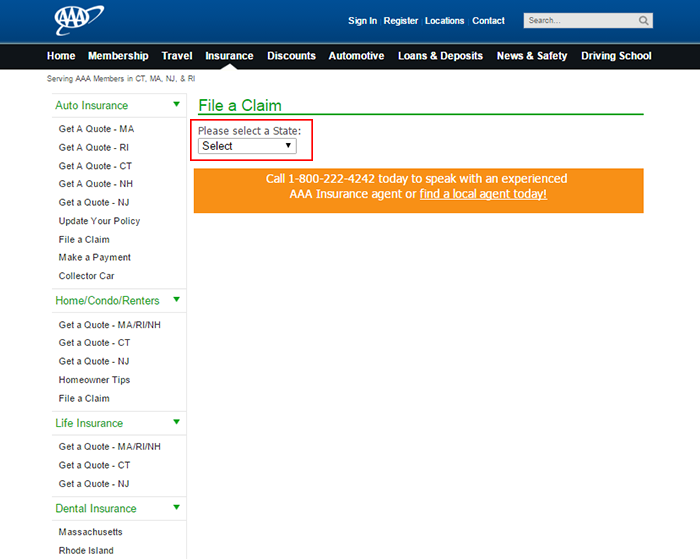The width and height of the screenshot is (700, 559).
Task: Open the Membership menu
Action: point(118,56)
